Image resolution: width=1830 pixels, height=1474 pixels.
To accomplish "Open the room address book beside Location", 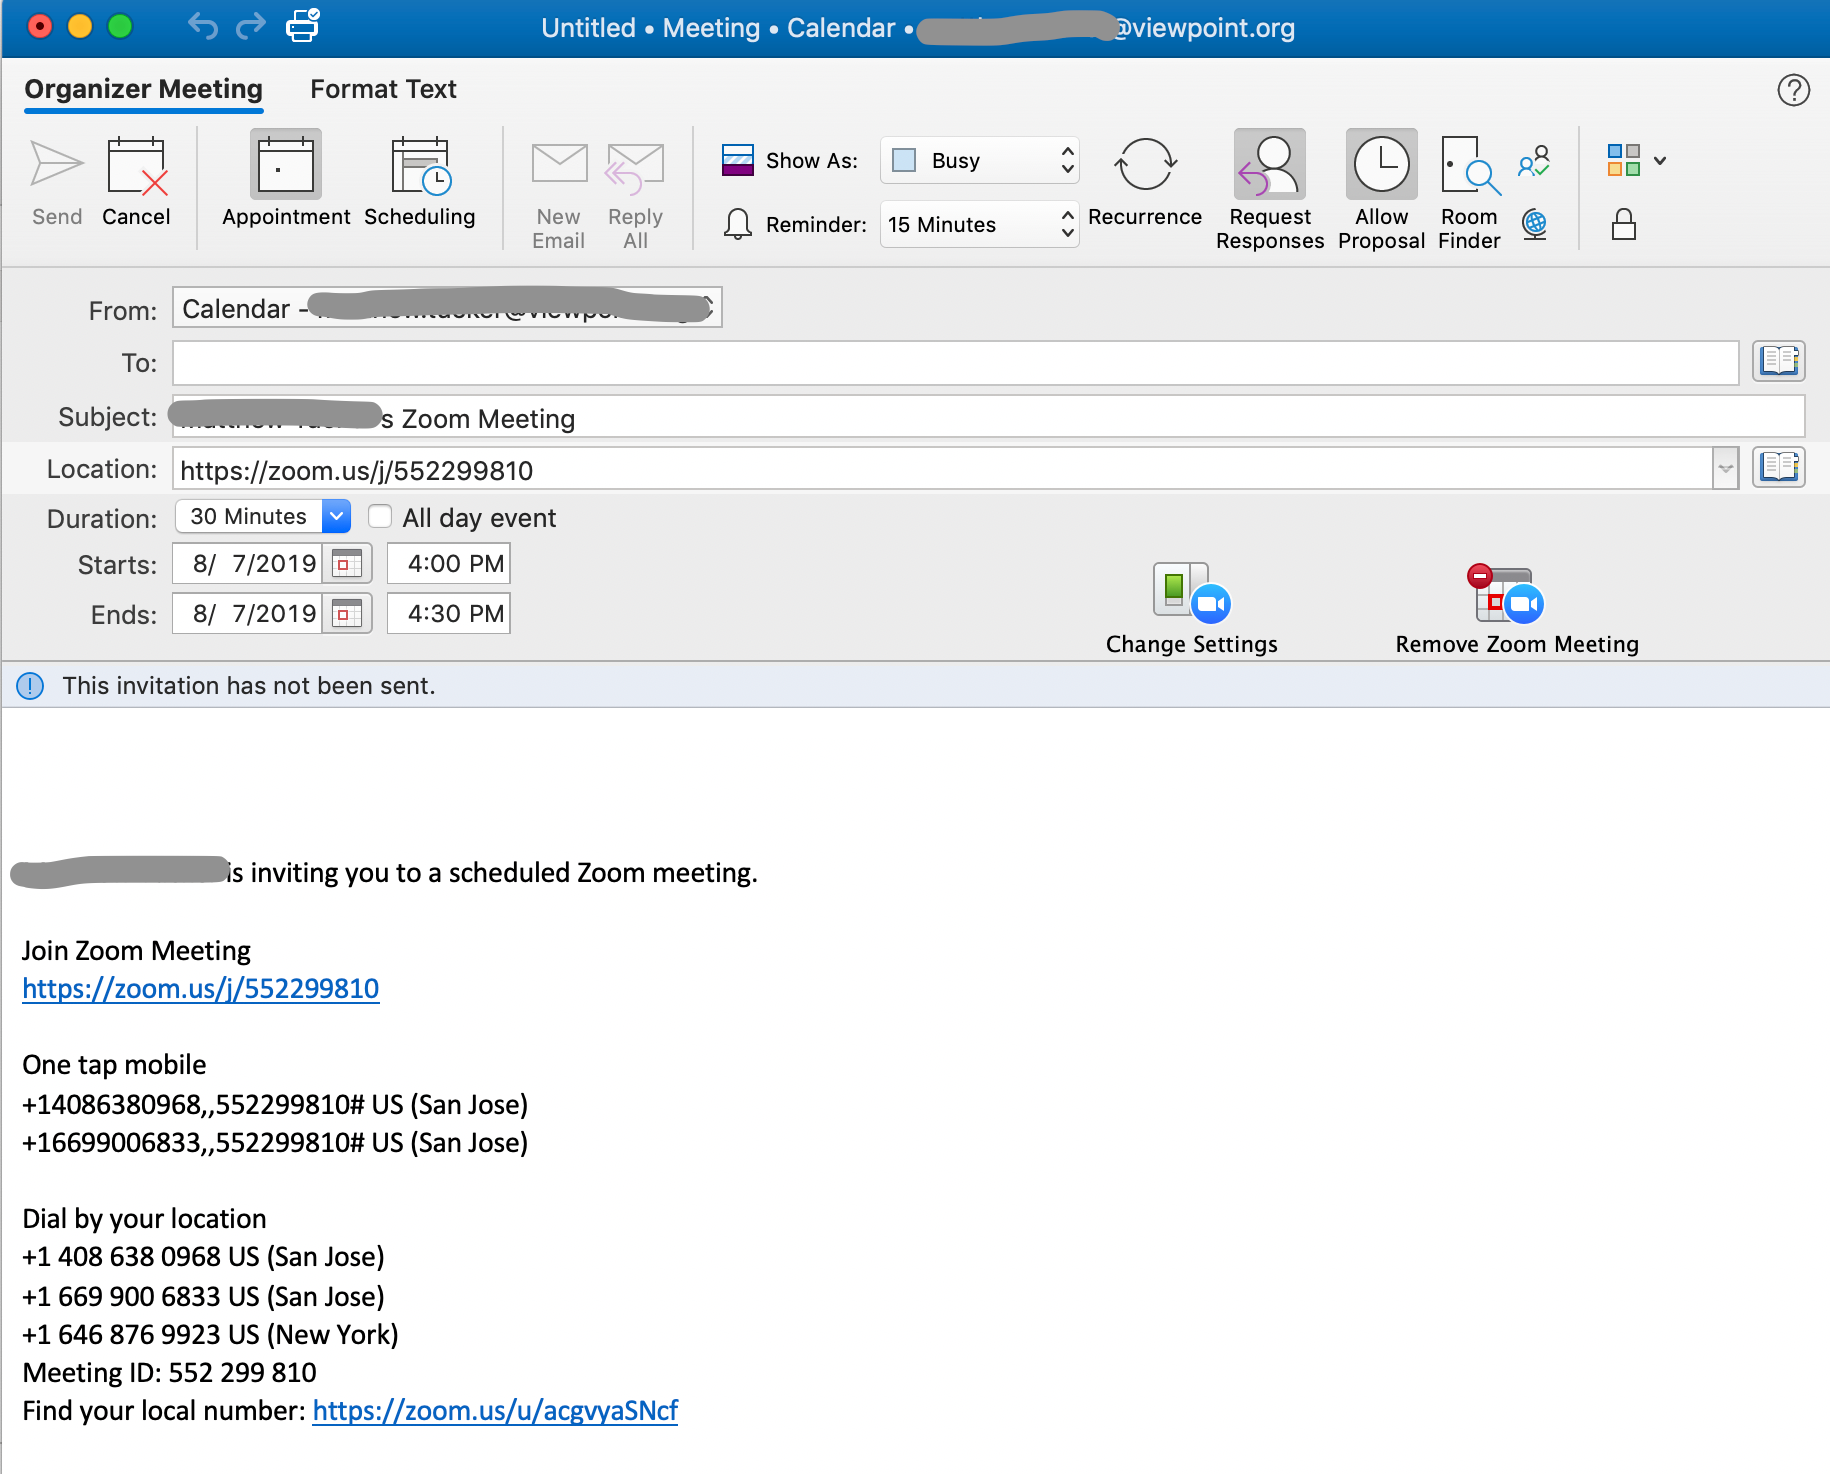I will 1779,467.
